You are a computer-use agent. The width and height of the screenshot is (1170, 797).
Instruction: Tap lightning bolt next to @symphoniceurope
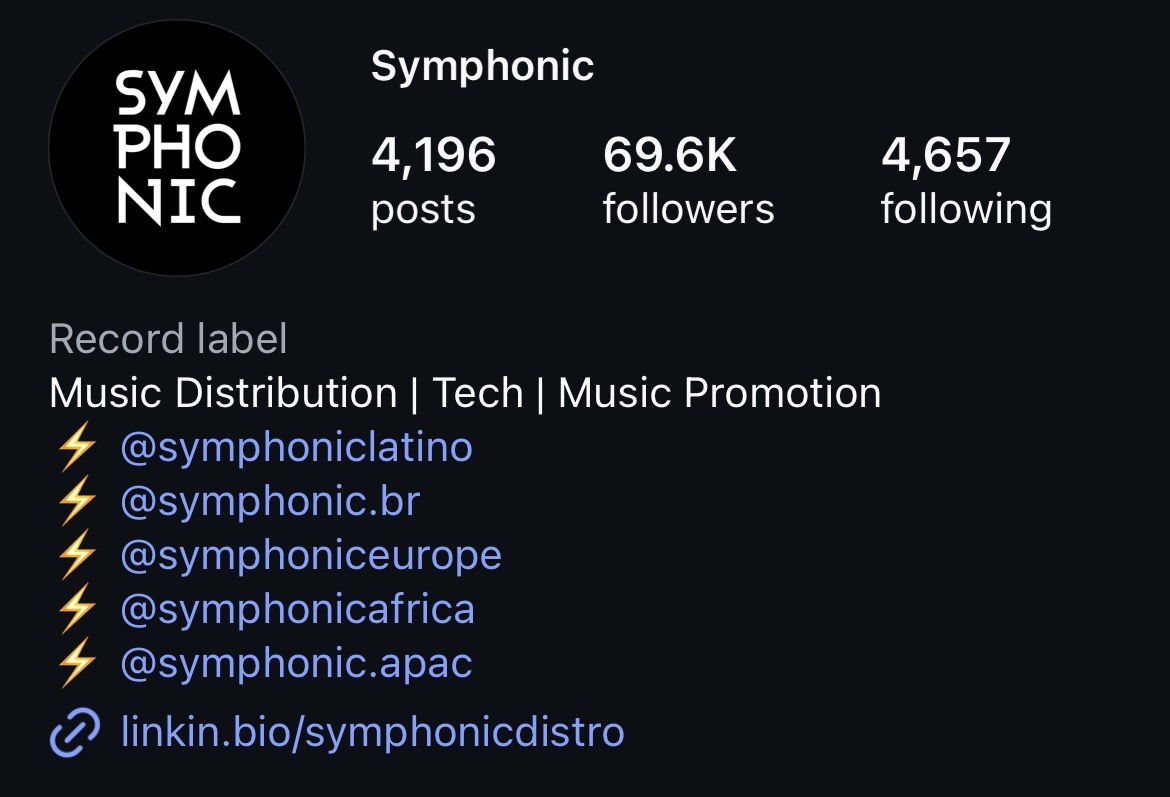76,555
